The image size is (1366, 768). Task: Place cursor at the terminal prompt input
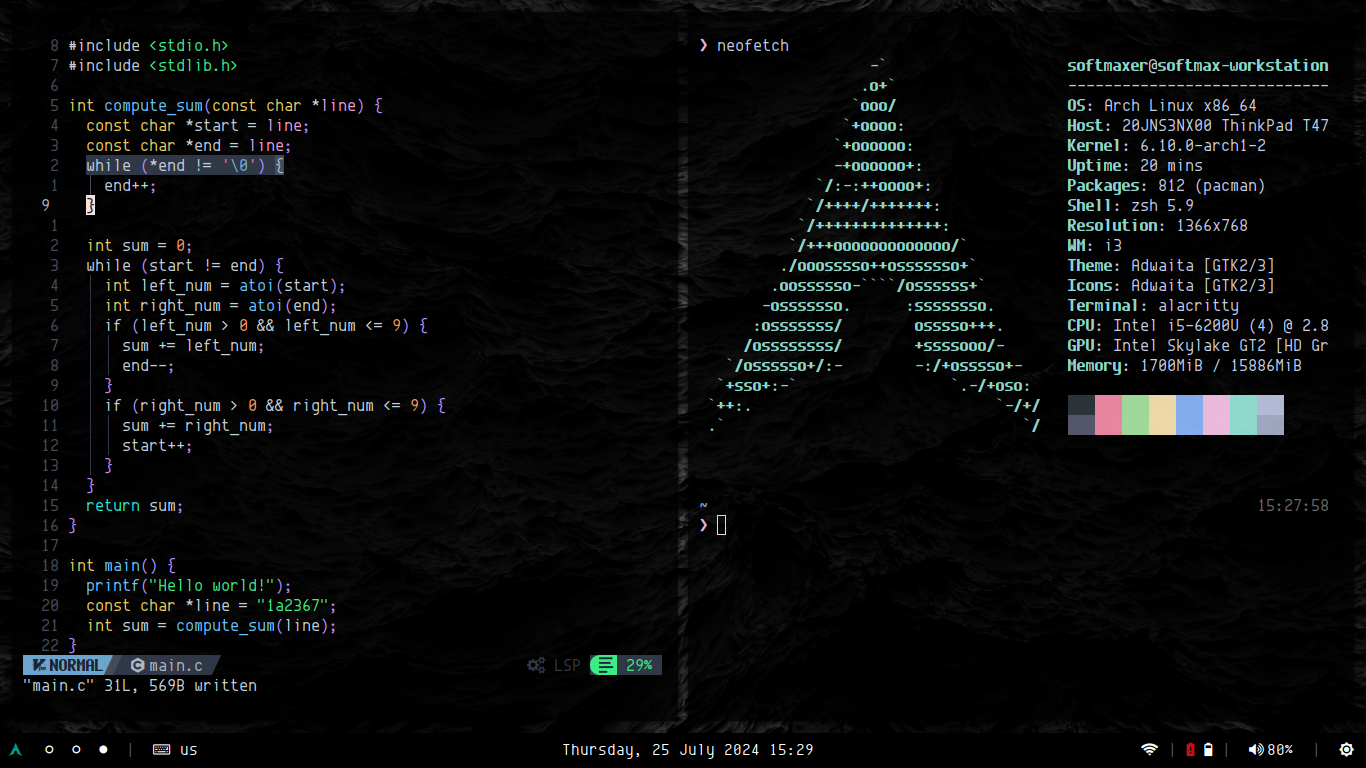721,525
